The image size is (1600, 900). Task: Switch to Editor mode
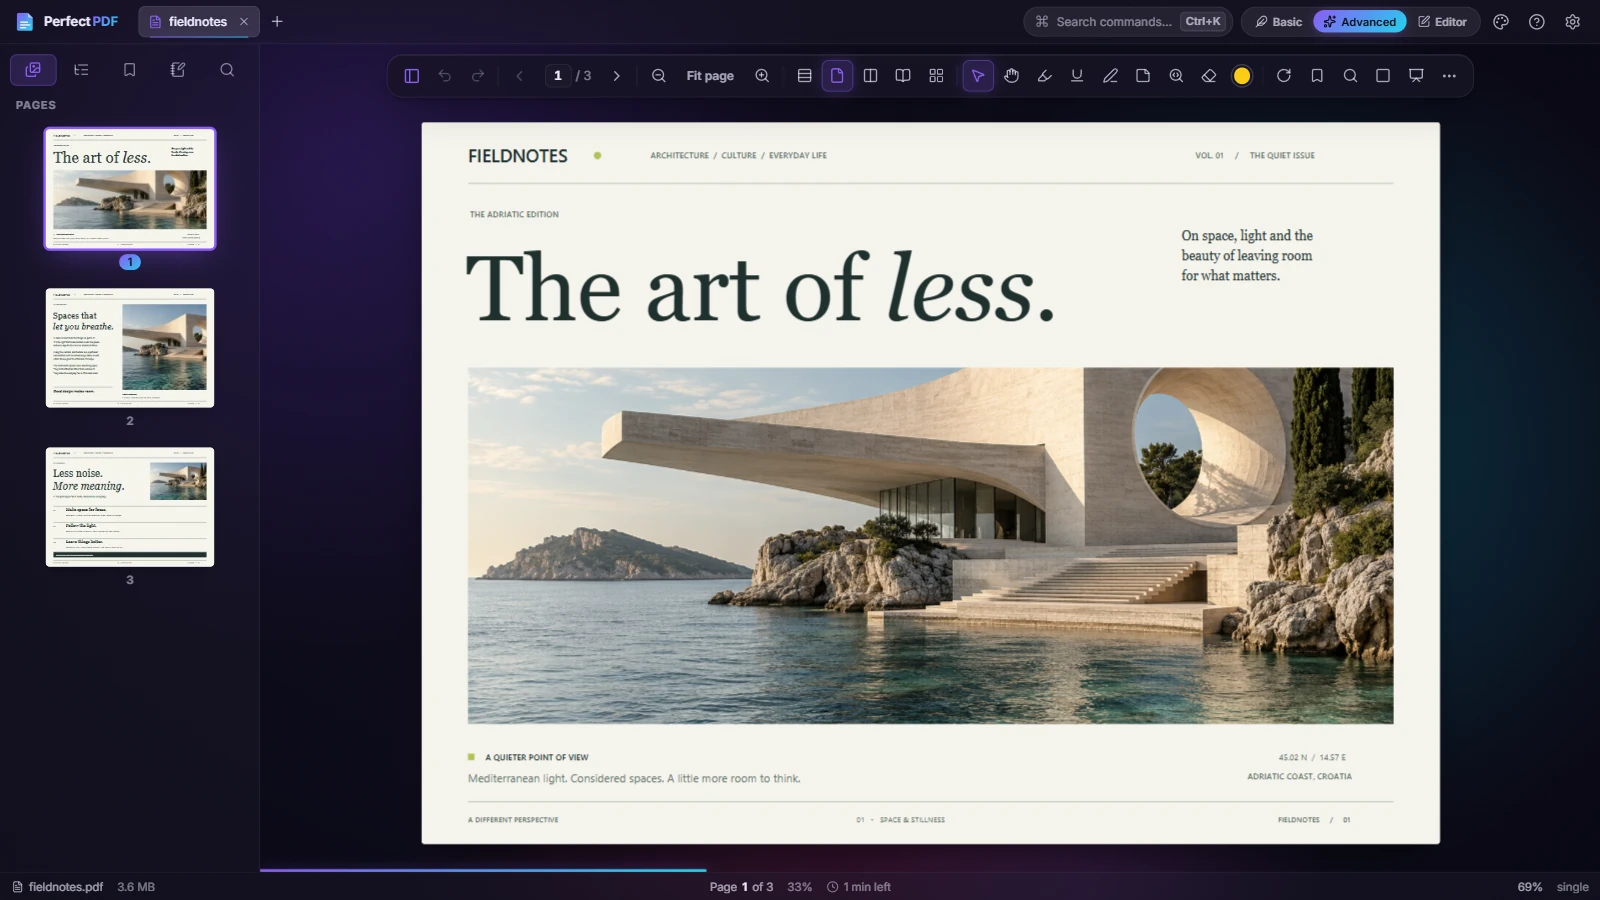tap(1442, 22)
